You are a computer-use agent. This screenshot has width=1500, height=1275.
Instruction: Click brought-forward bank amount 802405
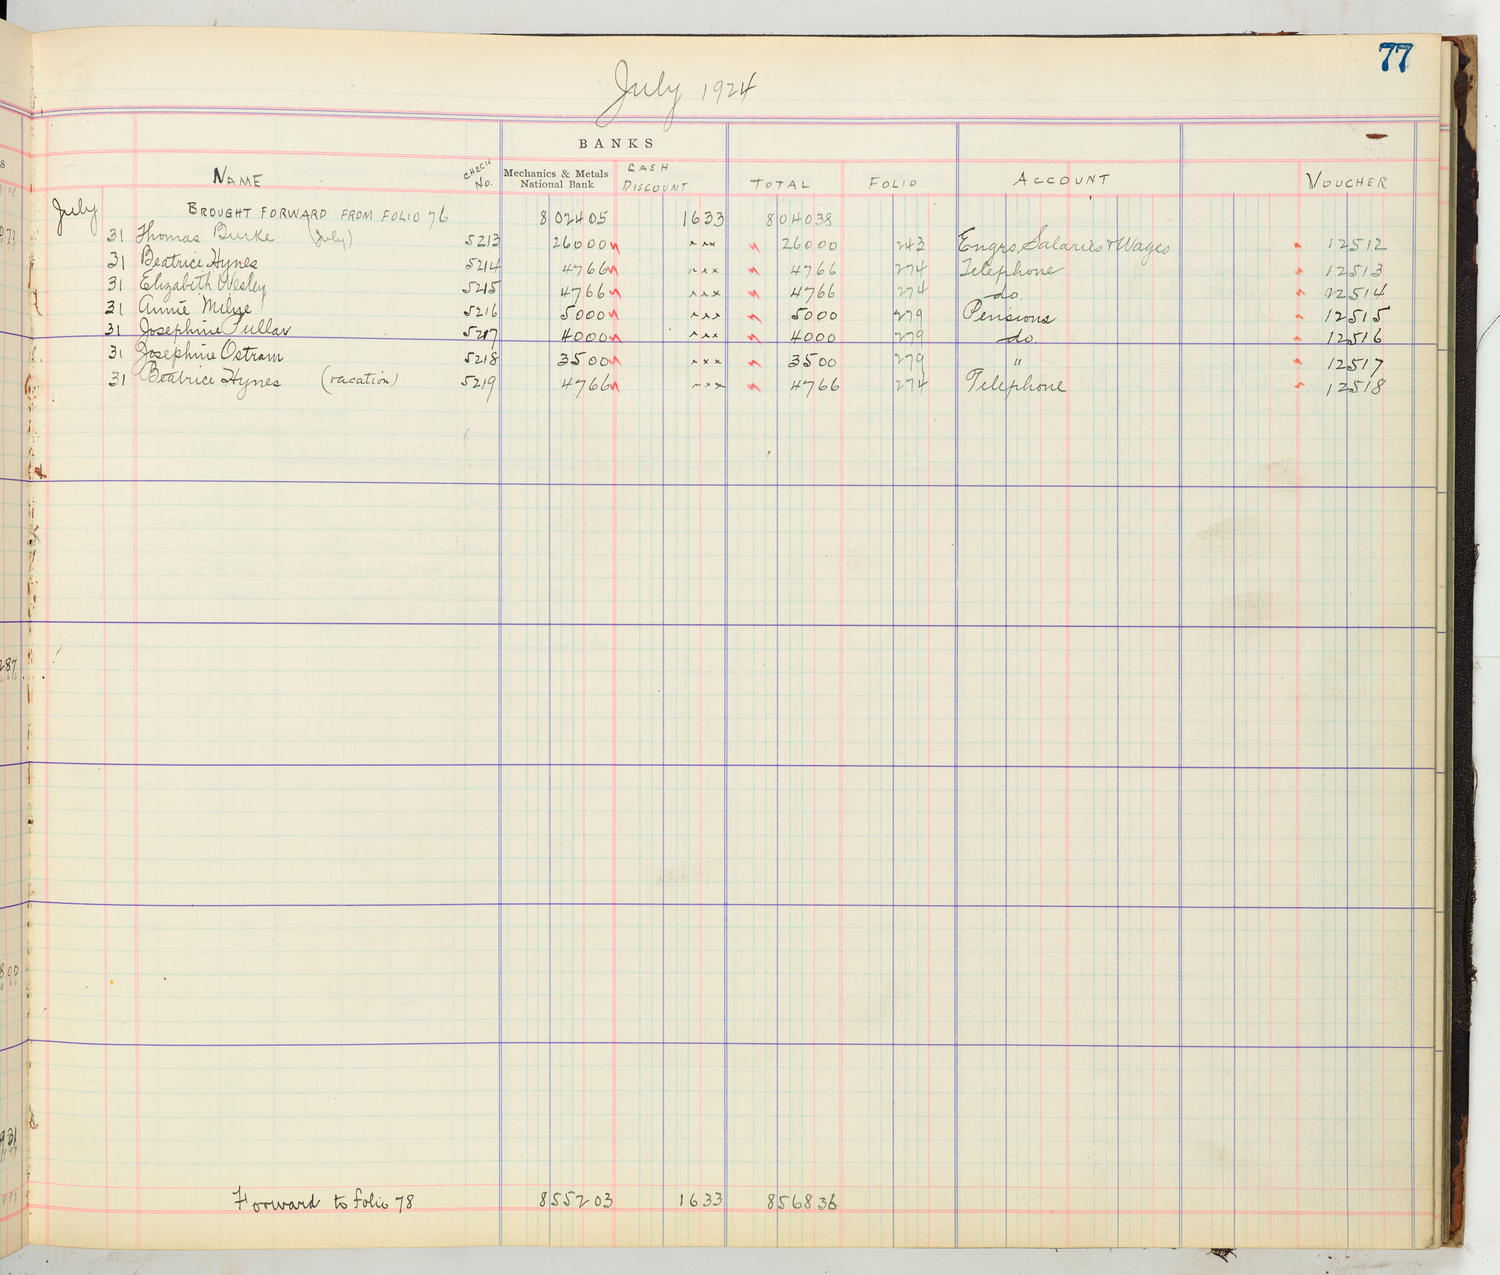pos(573,218)
